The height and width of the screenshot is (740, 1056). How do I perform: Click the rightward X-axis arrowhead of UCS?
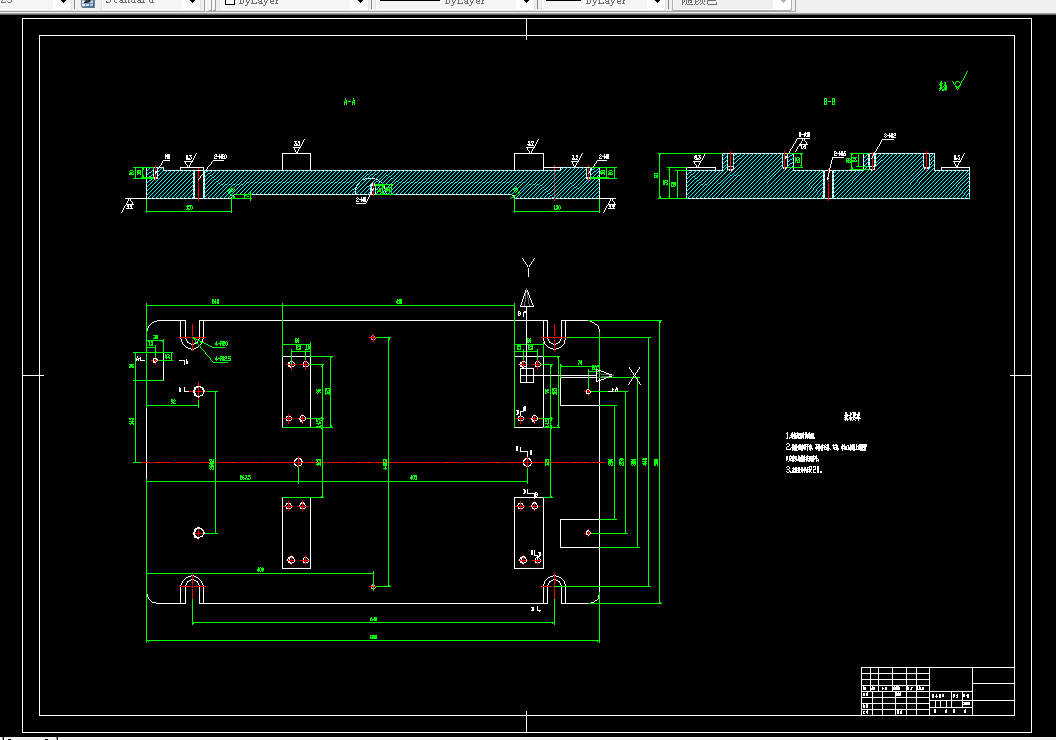tap(603, 375)
